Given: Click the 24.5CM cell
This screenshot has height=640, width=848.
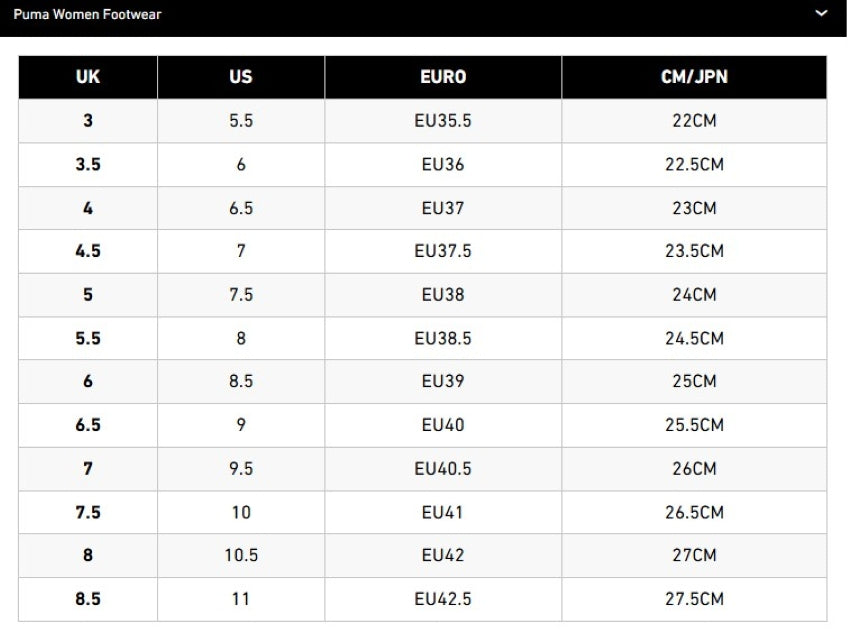Looking at the screenshot, I should pos(694,339).
